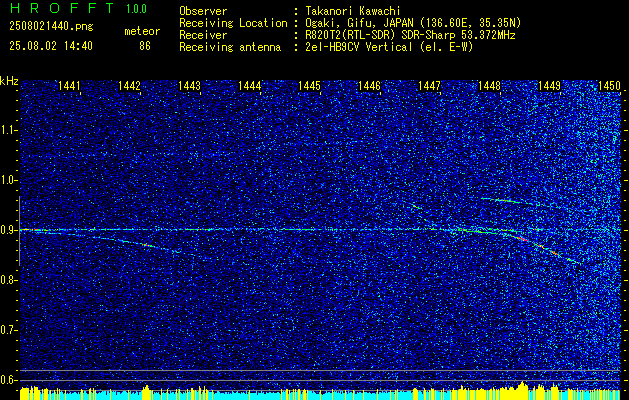Click the 1442 time axis marker

[129, 85]
